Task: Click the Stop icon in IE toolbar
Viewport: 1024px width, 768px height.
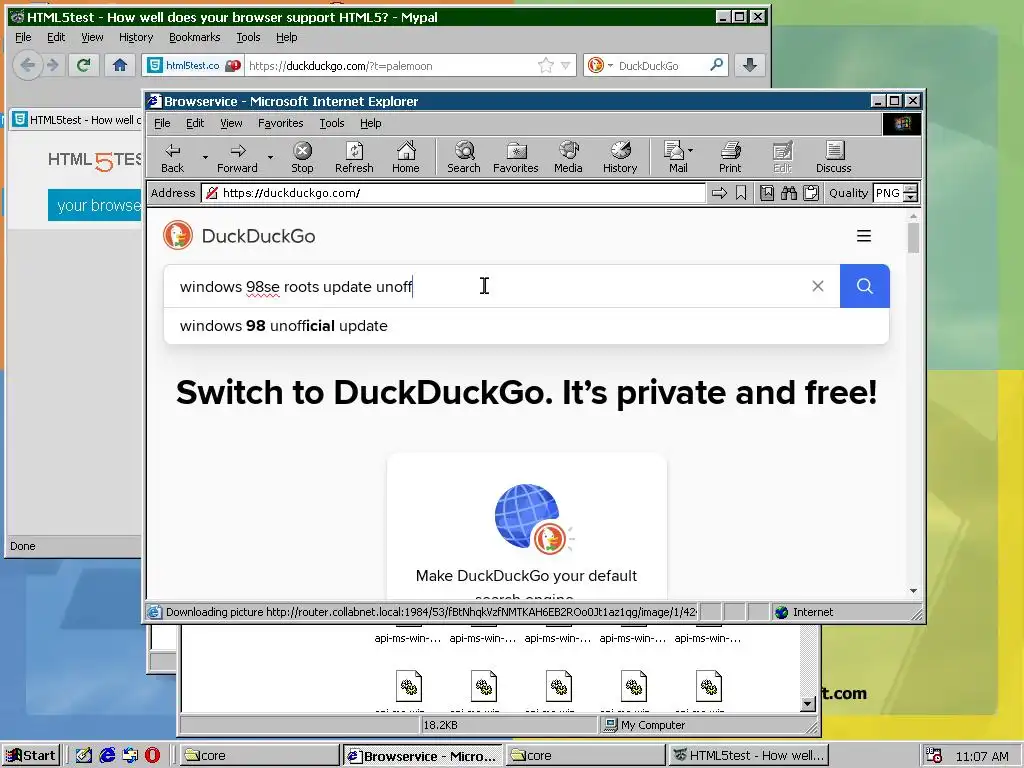Action: pos(302,158)
